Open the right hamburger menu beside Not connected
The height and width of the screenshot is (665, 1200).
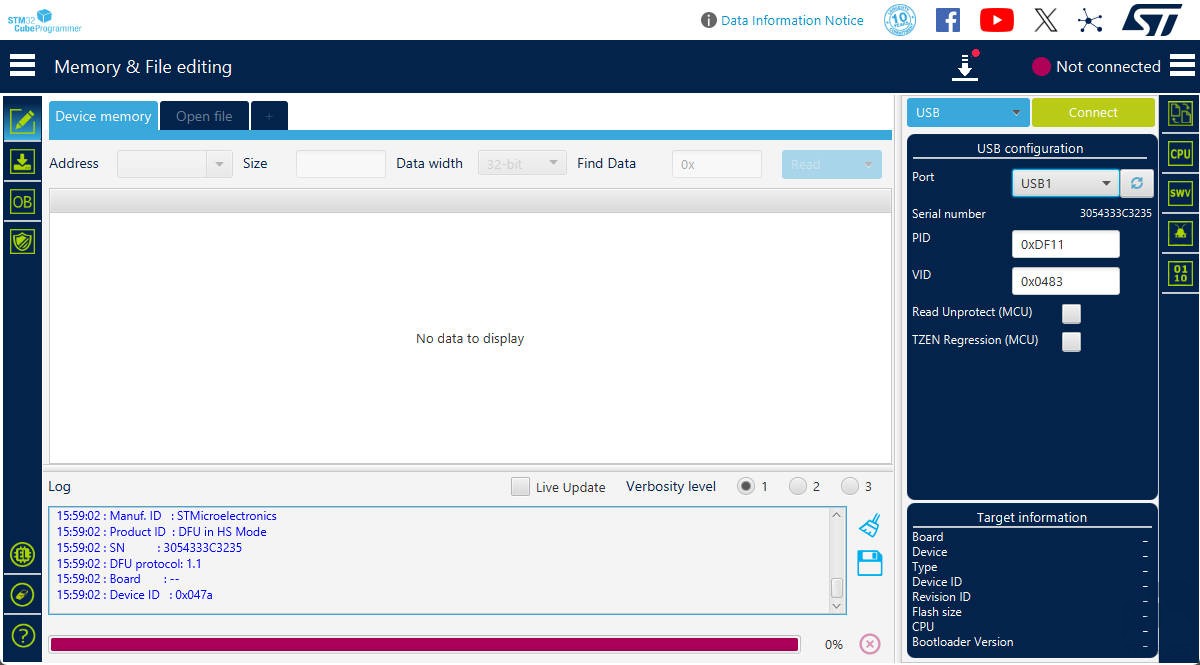(1182, 65)
